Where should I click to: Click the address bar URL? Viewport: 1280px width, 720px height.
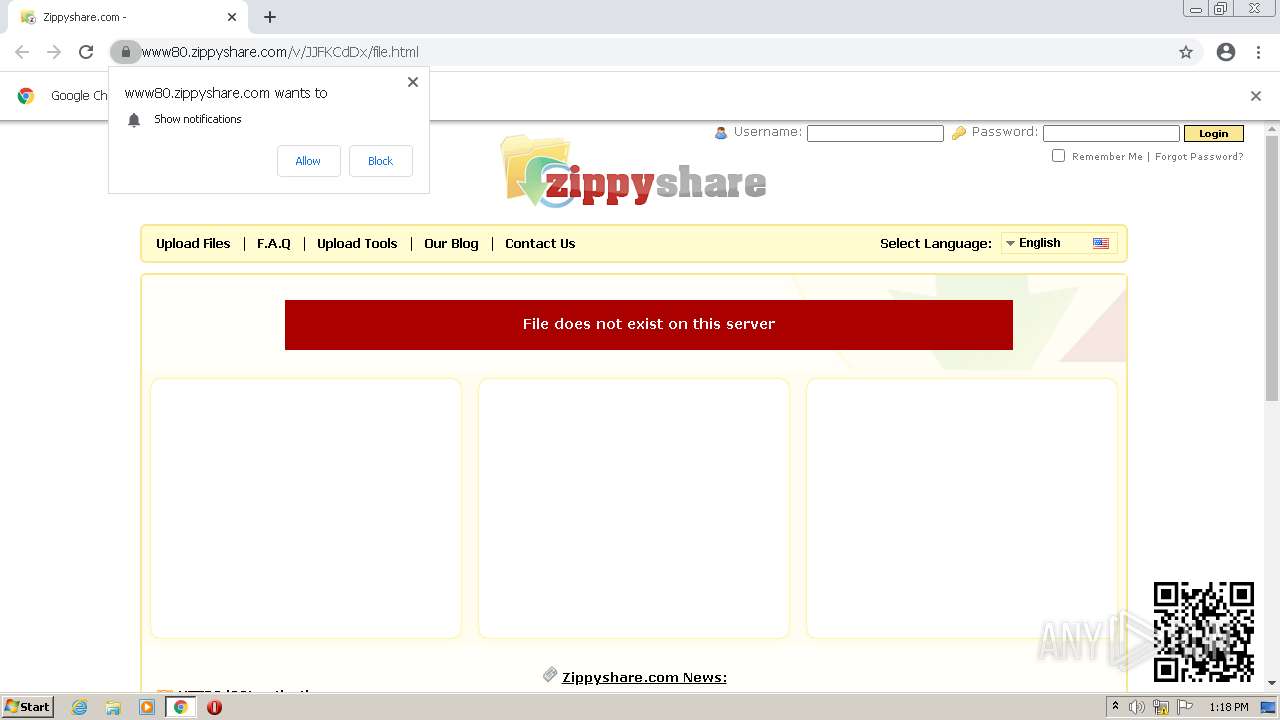coord(280,52)
